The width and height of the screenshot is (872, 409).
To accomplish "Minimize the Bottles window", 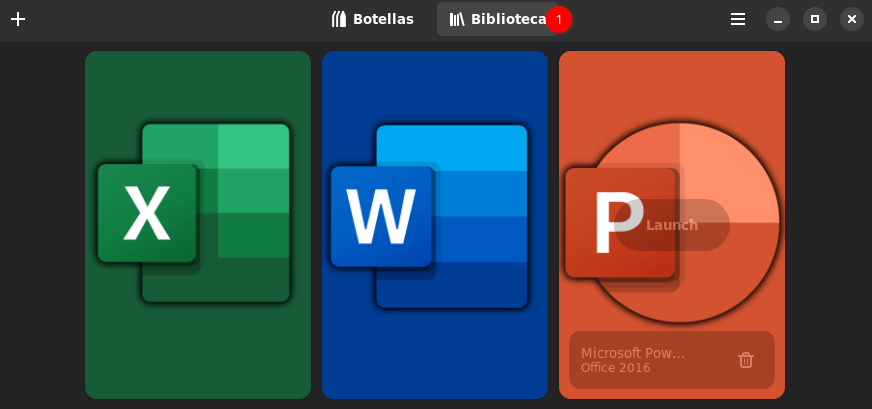I will click(778, 19).
